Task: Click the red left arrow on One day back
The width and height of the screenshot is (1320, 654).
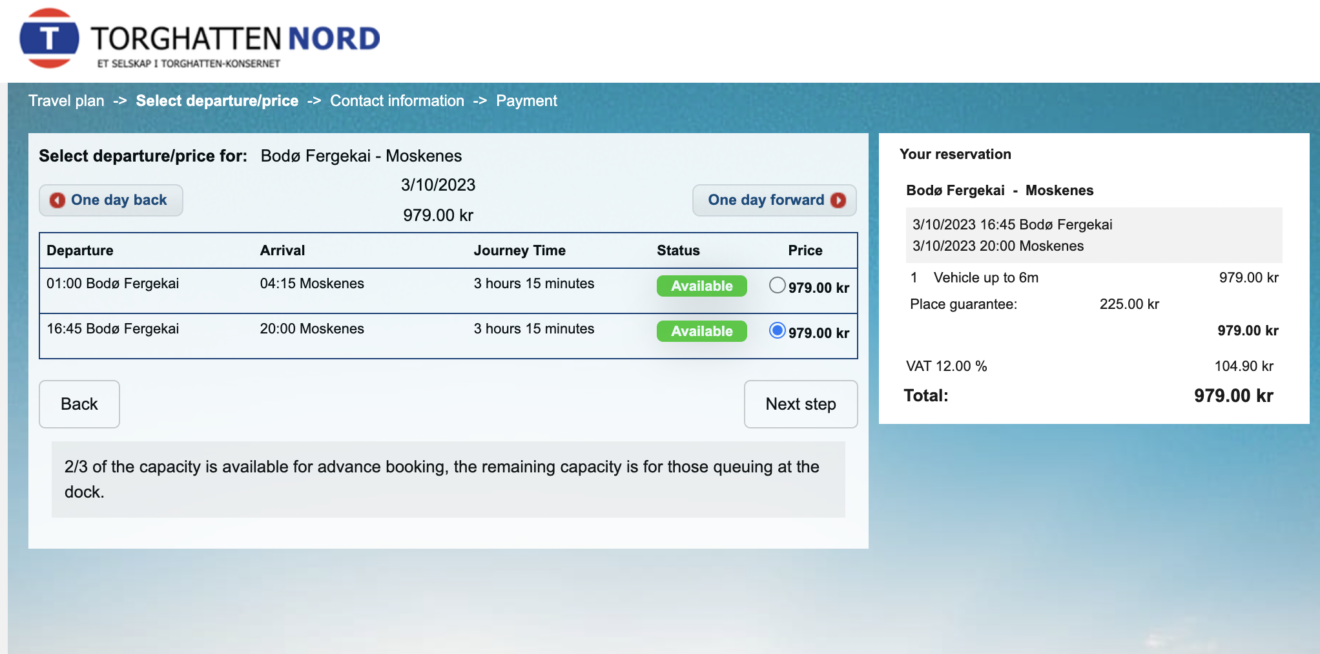Action: 58,200
